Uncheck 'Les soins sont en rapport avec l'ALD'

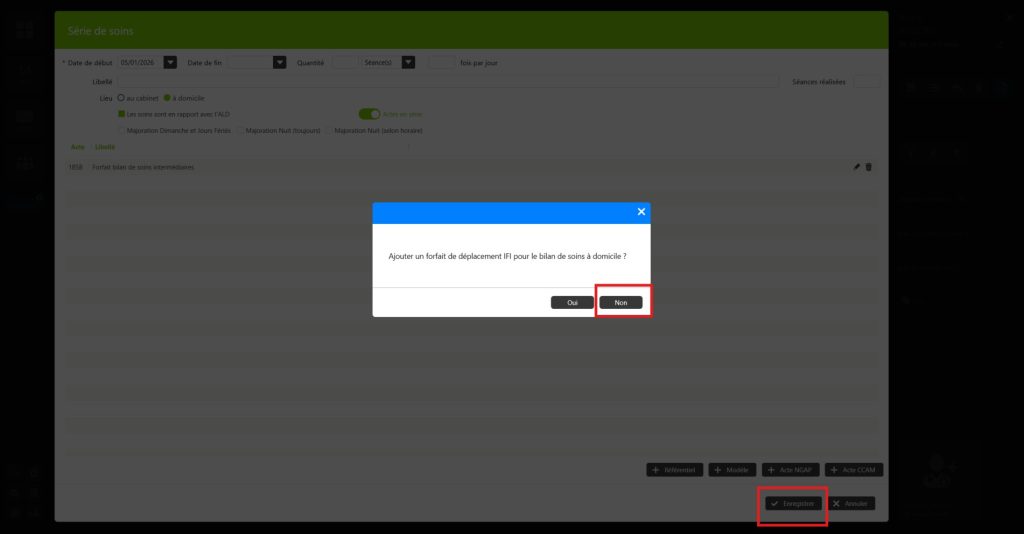[x=121, y=114]
